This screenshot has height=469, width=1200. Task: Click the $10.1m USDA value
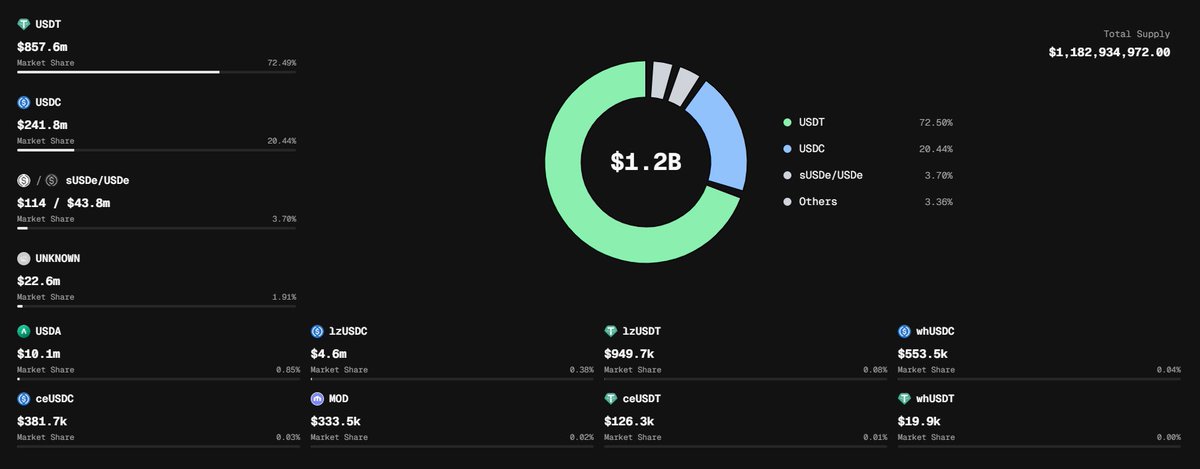(x=39, y=353)
